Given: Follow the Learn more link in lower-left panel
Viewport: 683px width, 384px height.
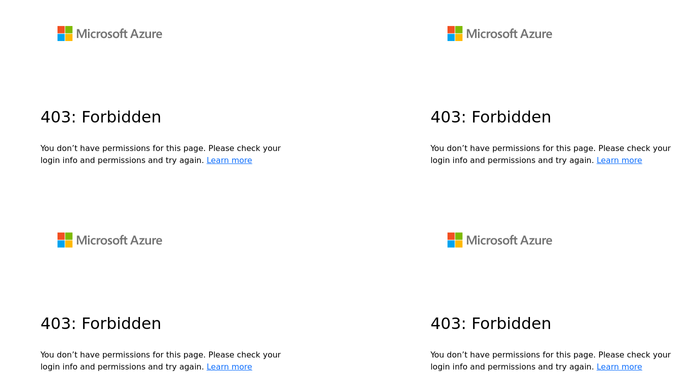Looking at the screenshot, I should click(x=229, y=367).
